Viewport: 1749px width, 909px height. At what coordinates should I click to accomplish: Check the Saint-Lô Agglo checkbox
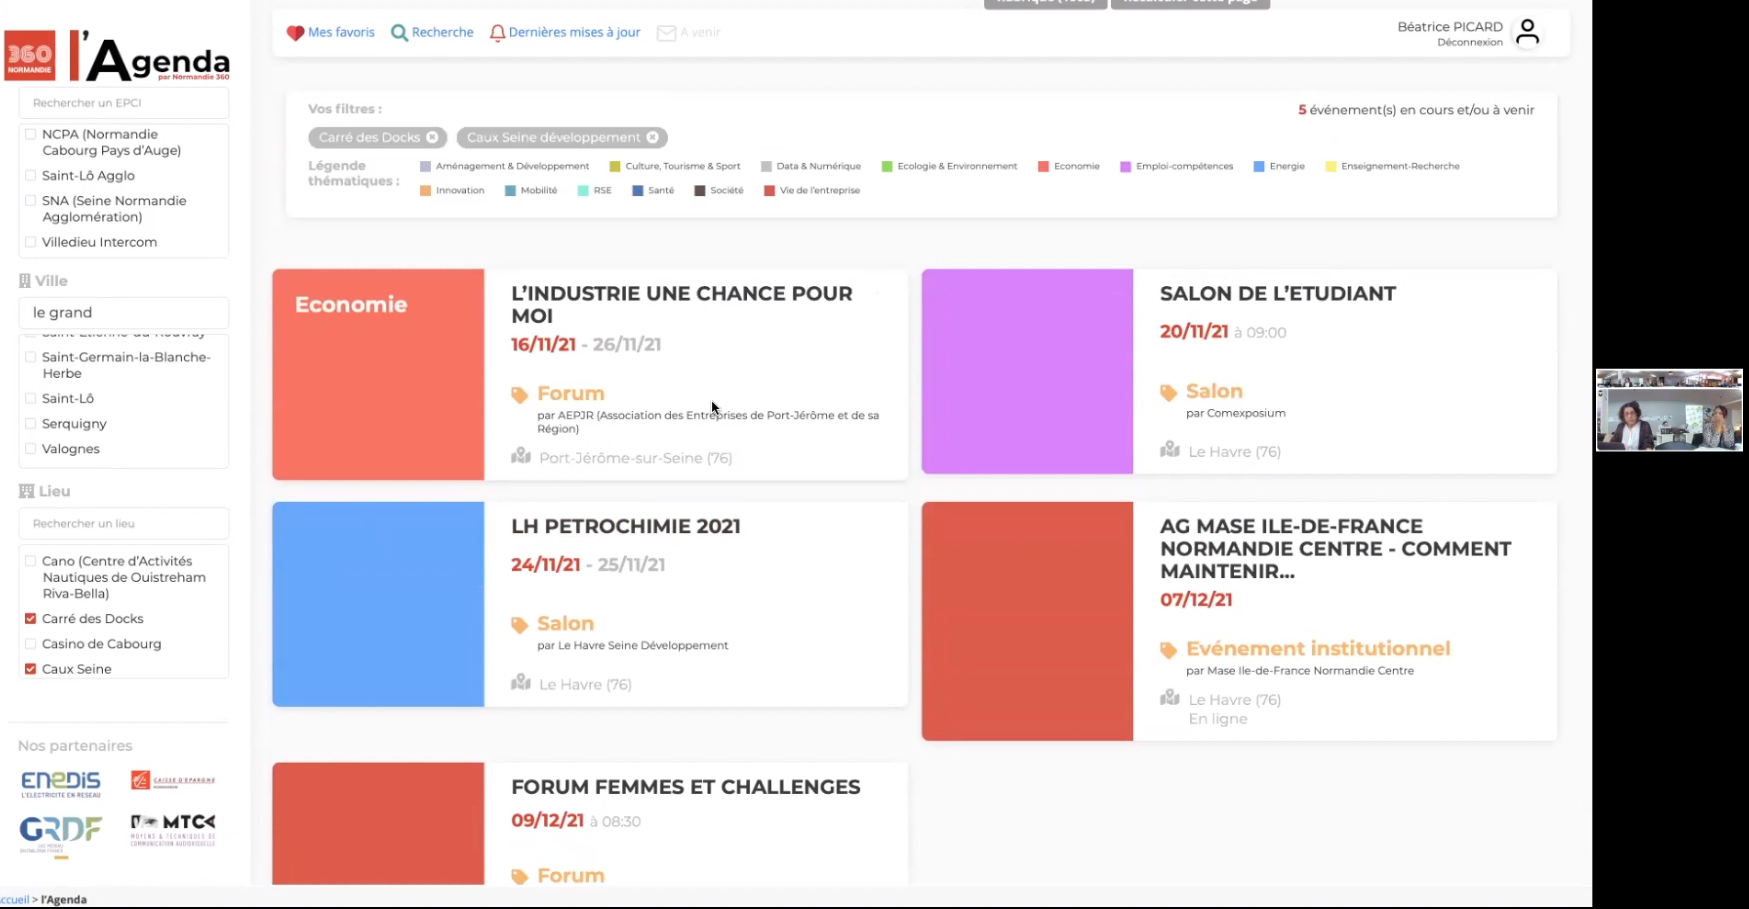[31, 176]
